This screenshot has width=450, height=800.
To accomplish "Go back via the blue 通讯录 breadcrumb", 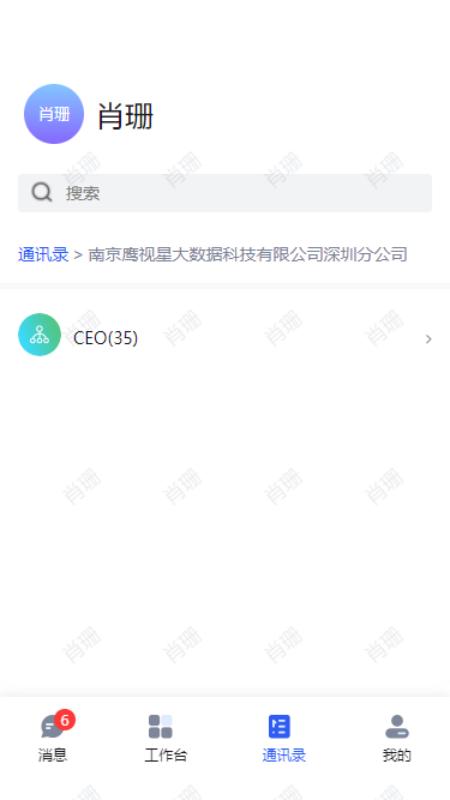I will pyautogui.click(x=43, y=254).
